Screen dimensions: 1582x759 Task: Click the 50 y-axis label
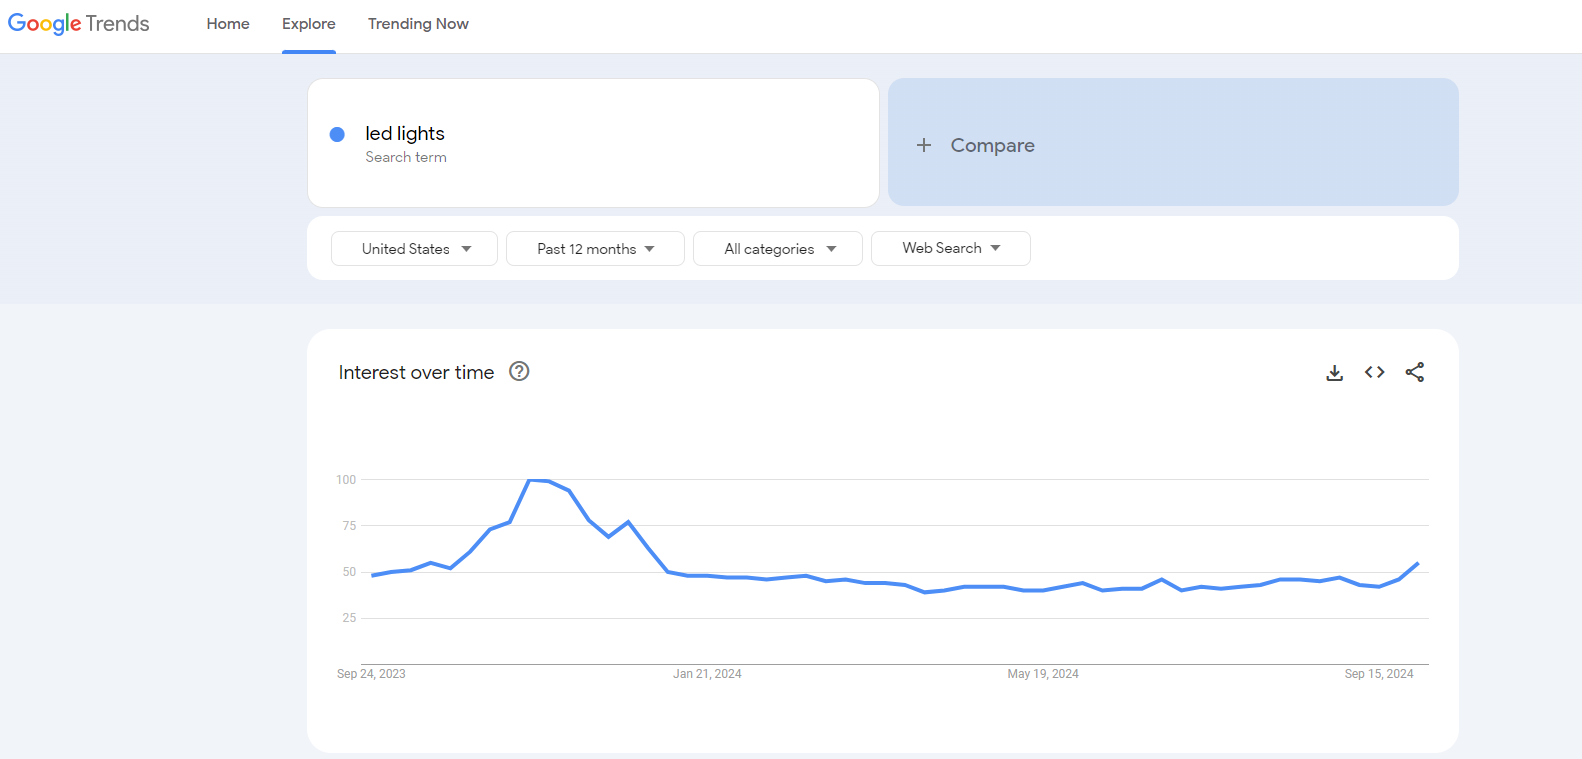pyautogui.click(x=349, y=572)
